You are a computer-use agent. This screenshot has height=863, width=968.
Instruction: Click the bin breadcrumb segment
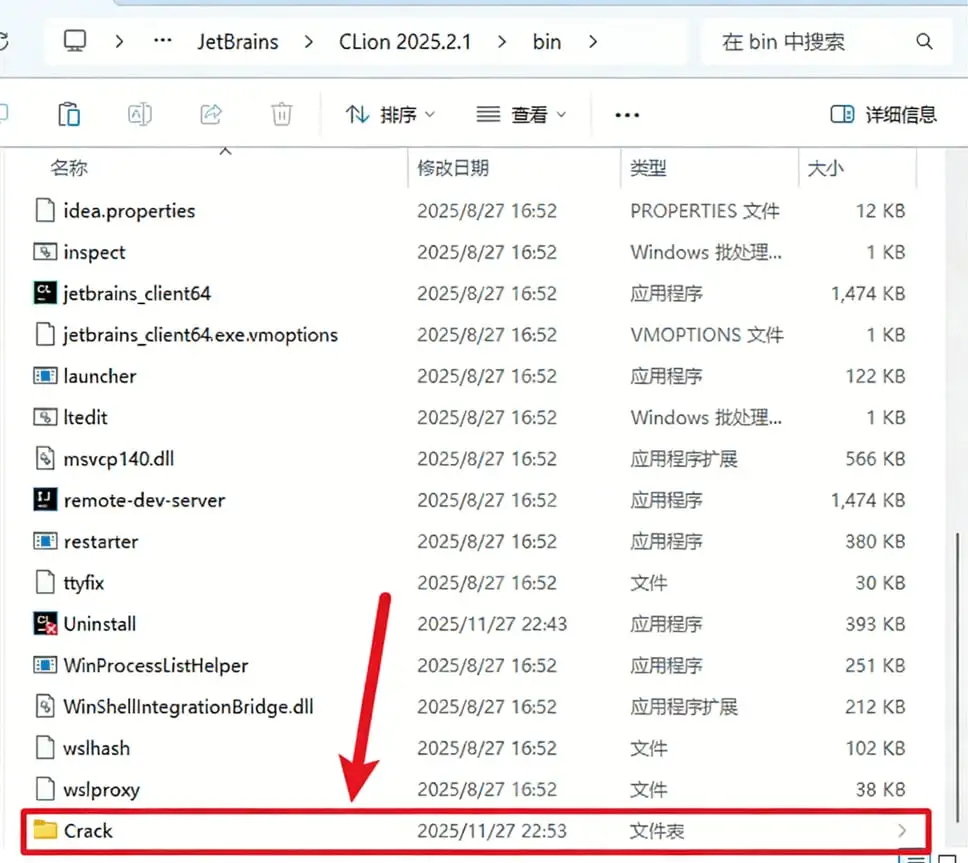[547, 42]
